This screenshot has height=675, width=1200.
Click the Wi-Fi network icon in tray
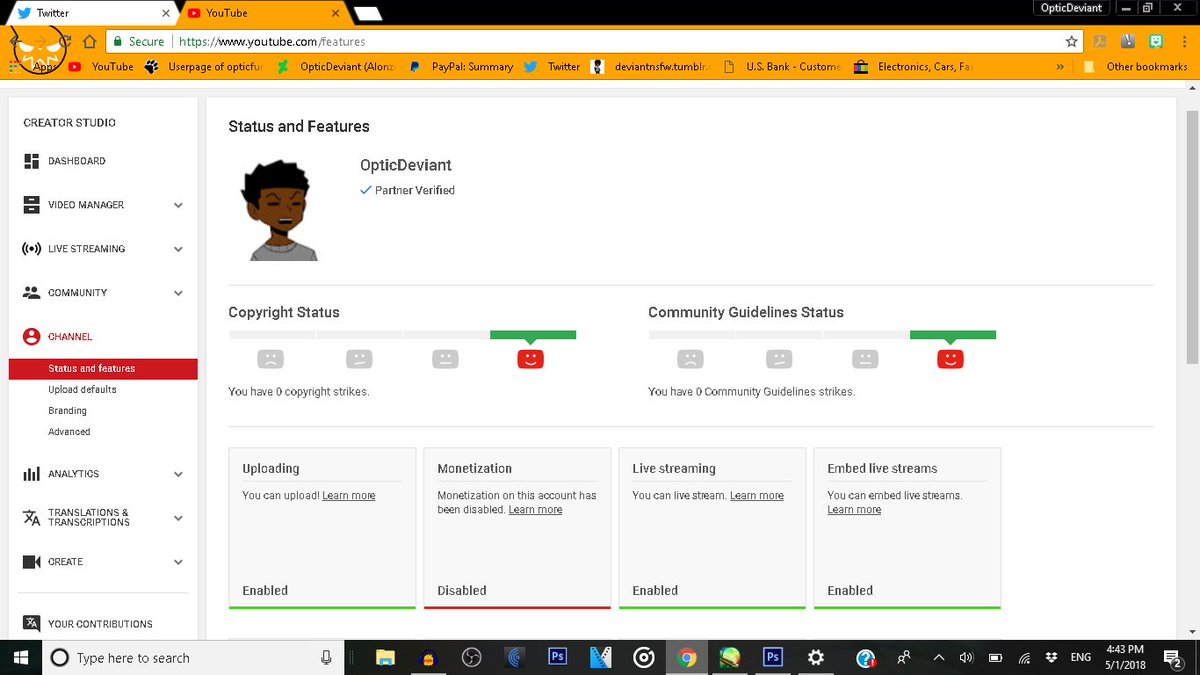click(x=1024, y=658)
